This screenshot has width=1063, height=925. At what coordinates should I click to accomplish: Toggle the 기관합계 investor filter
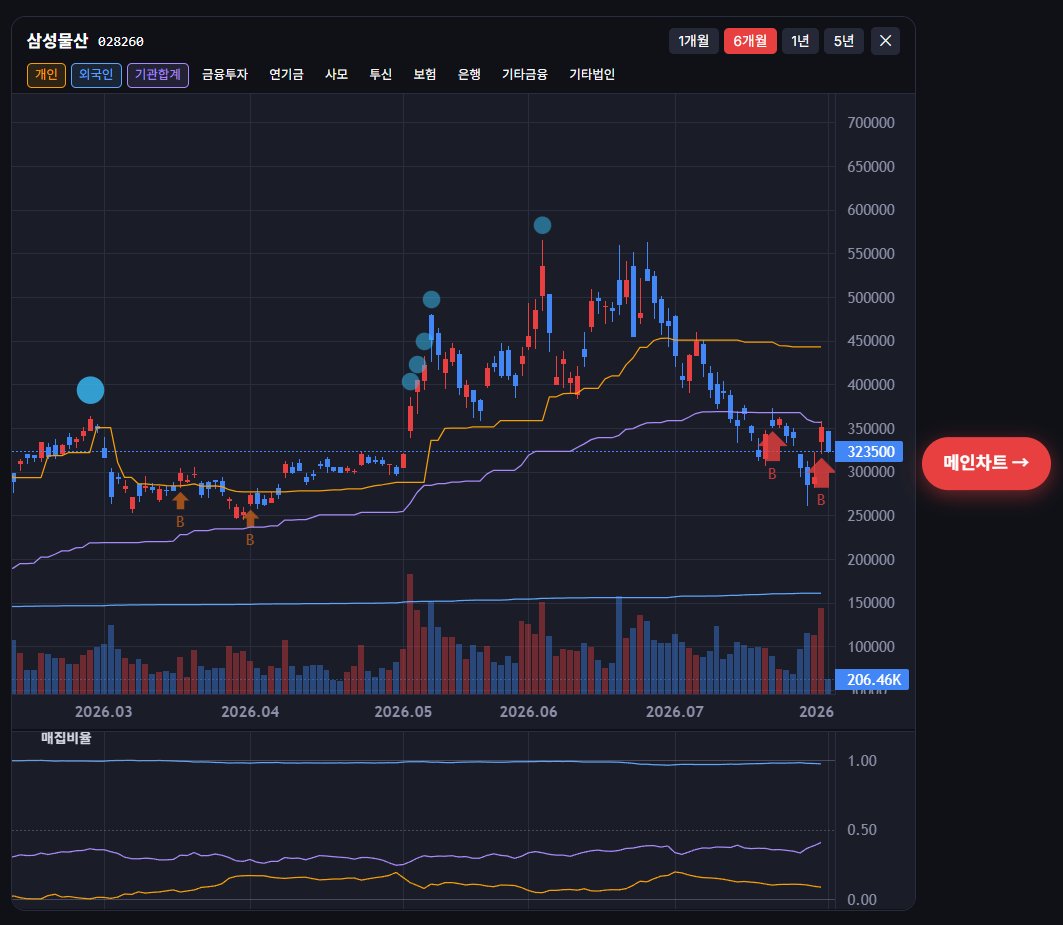(x=157, y=75)
